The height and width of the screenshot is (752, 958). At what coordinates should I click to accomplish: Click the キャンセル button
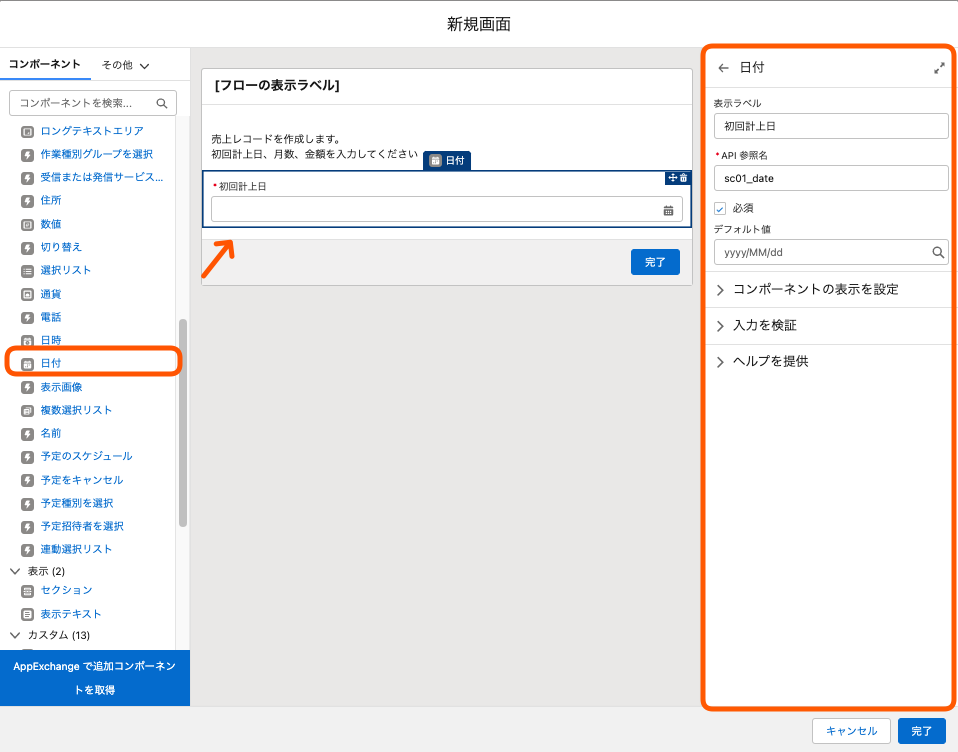(x=851, y=731)
